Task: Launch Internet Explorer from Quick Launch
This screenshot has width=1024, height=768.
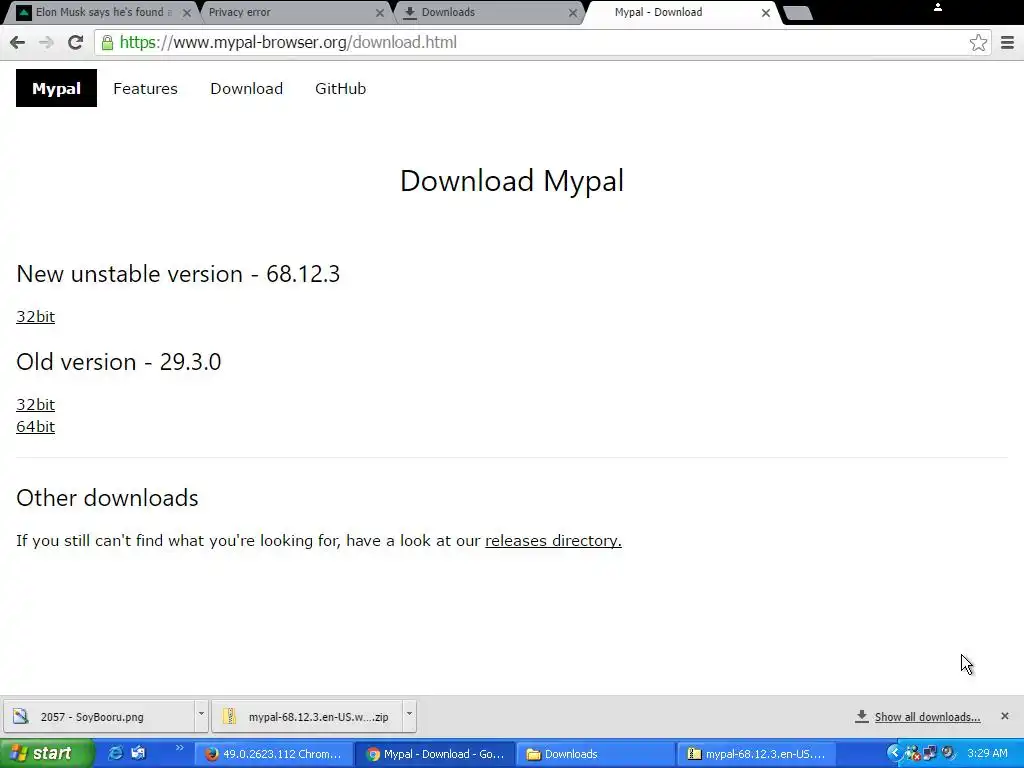Action: point(115,754)
